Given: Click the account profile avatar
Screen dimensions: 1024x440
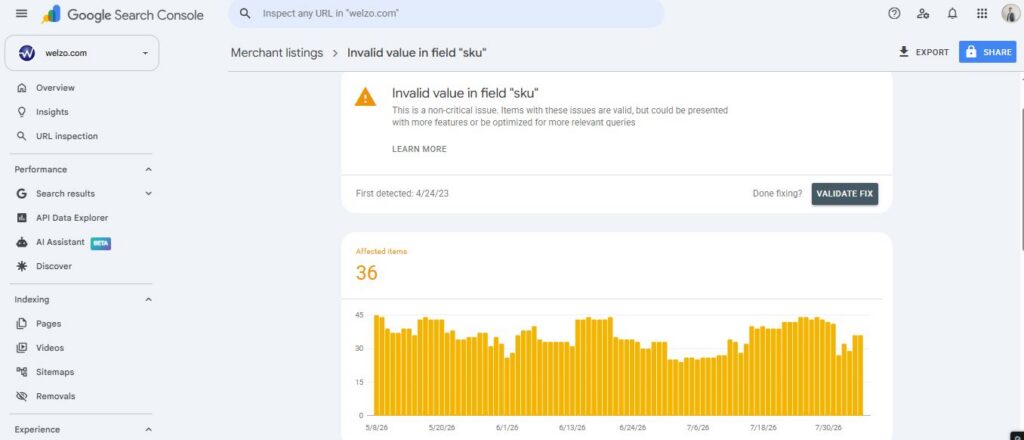Looking at the screenshot, I should pos(1010,14).
